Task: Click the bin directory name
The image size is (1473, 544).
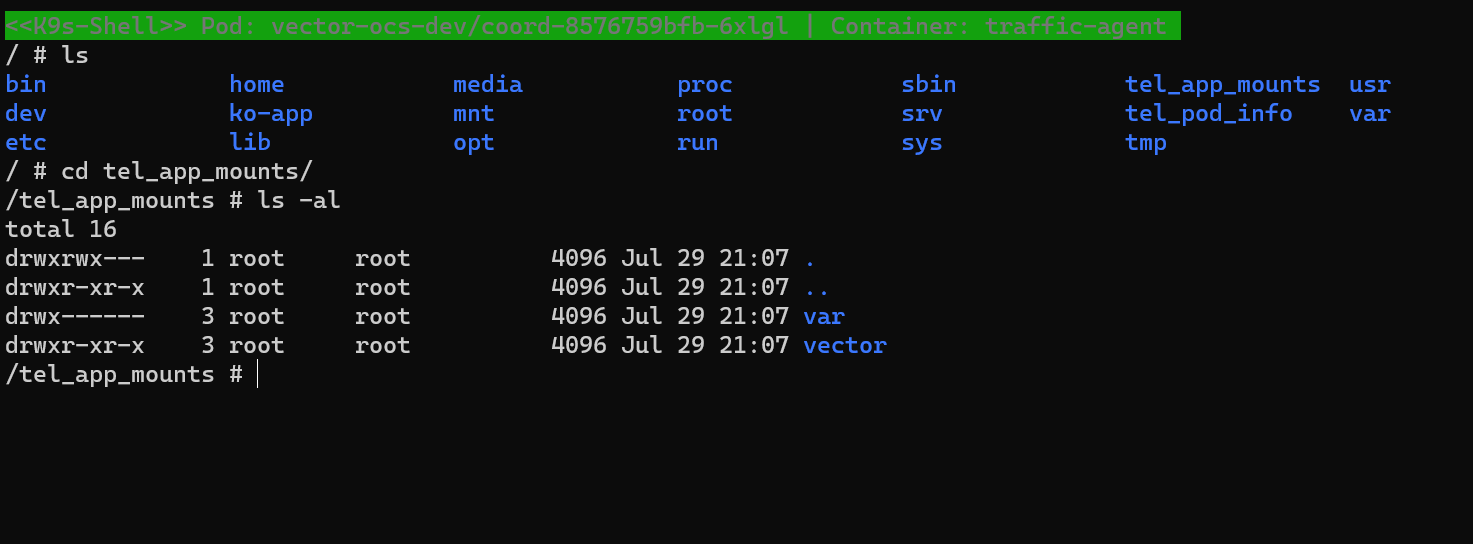Action: coord(26,85)
